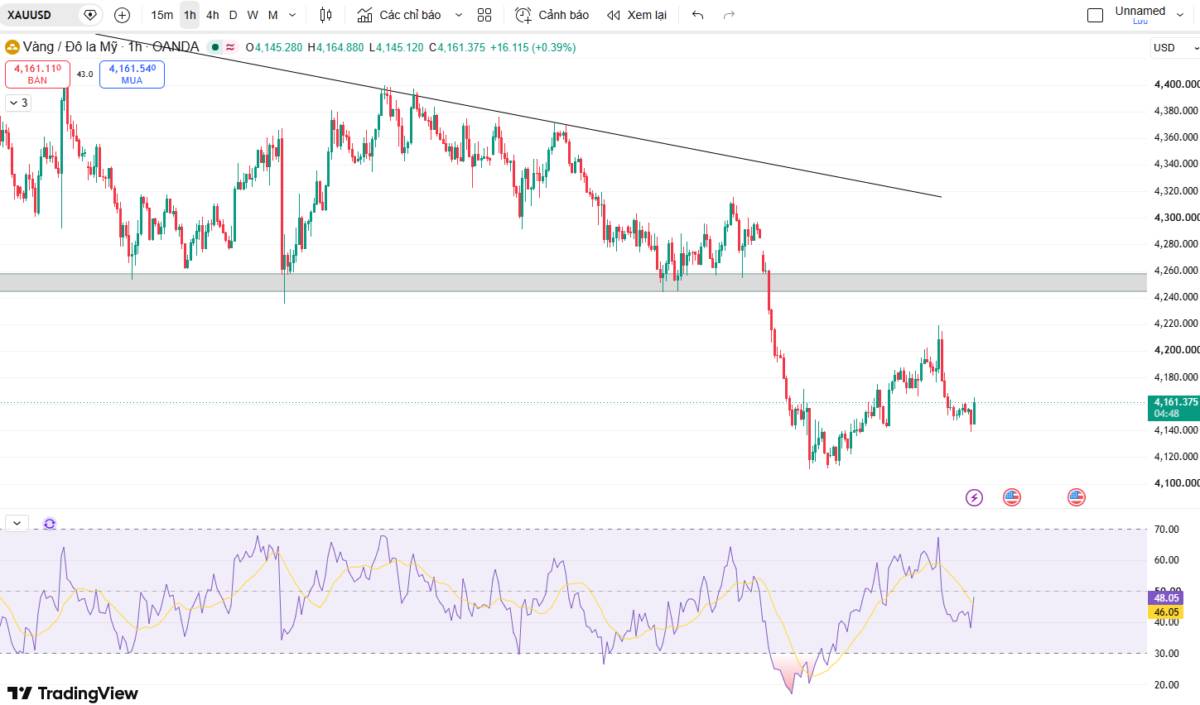Add a symbol with the plus circle icon
This screenshot has height=705, width=1200.
point(122,15)
